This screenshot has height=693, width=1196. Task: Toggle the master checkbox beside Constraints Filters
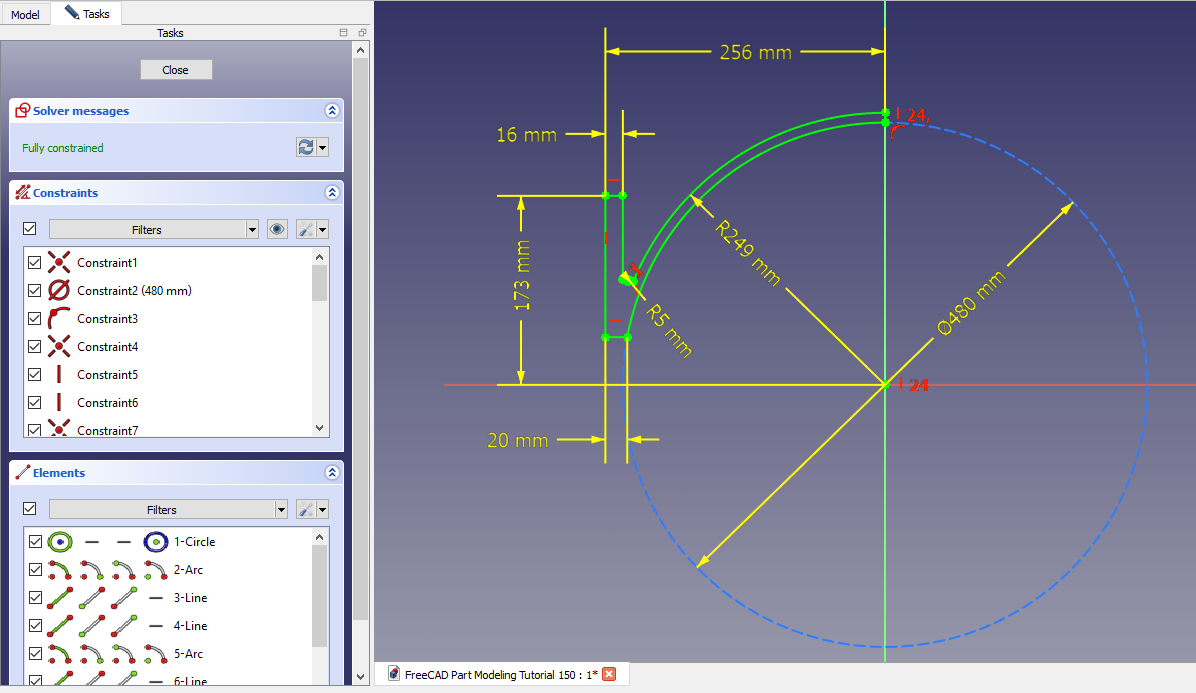(30, 229)
